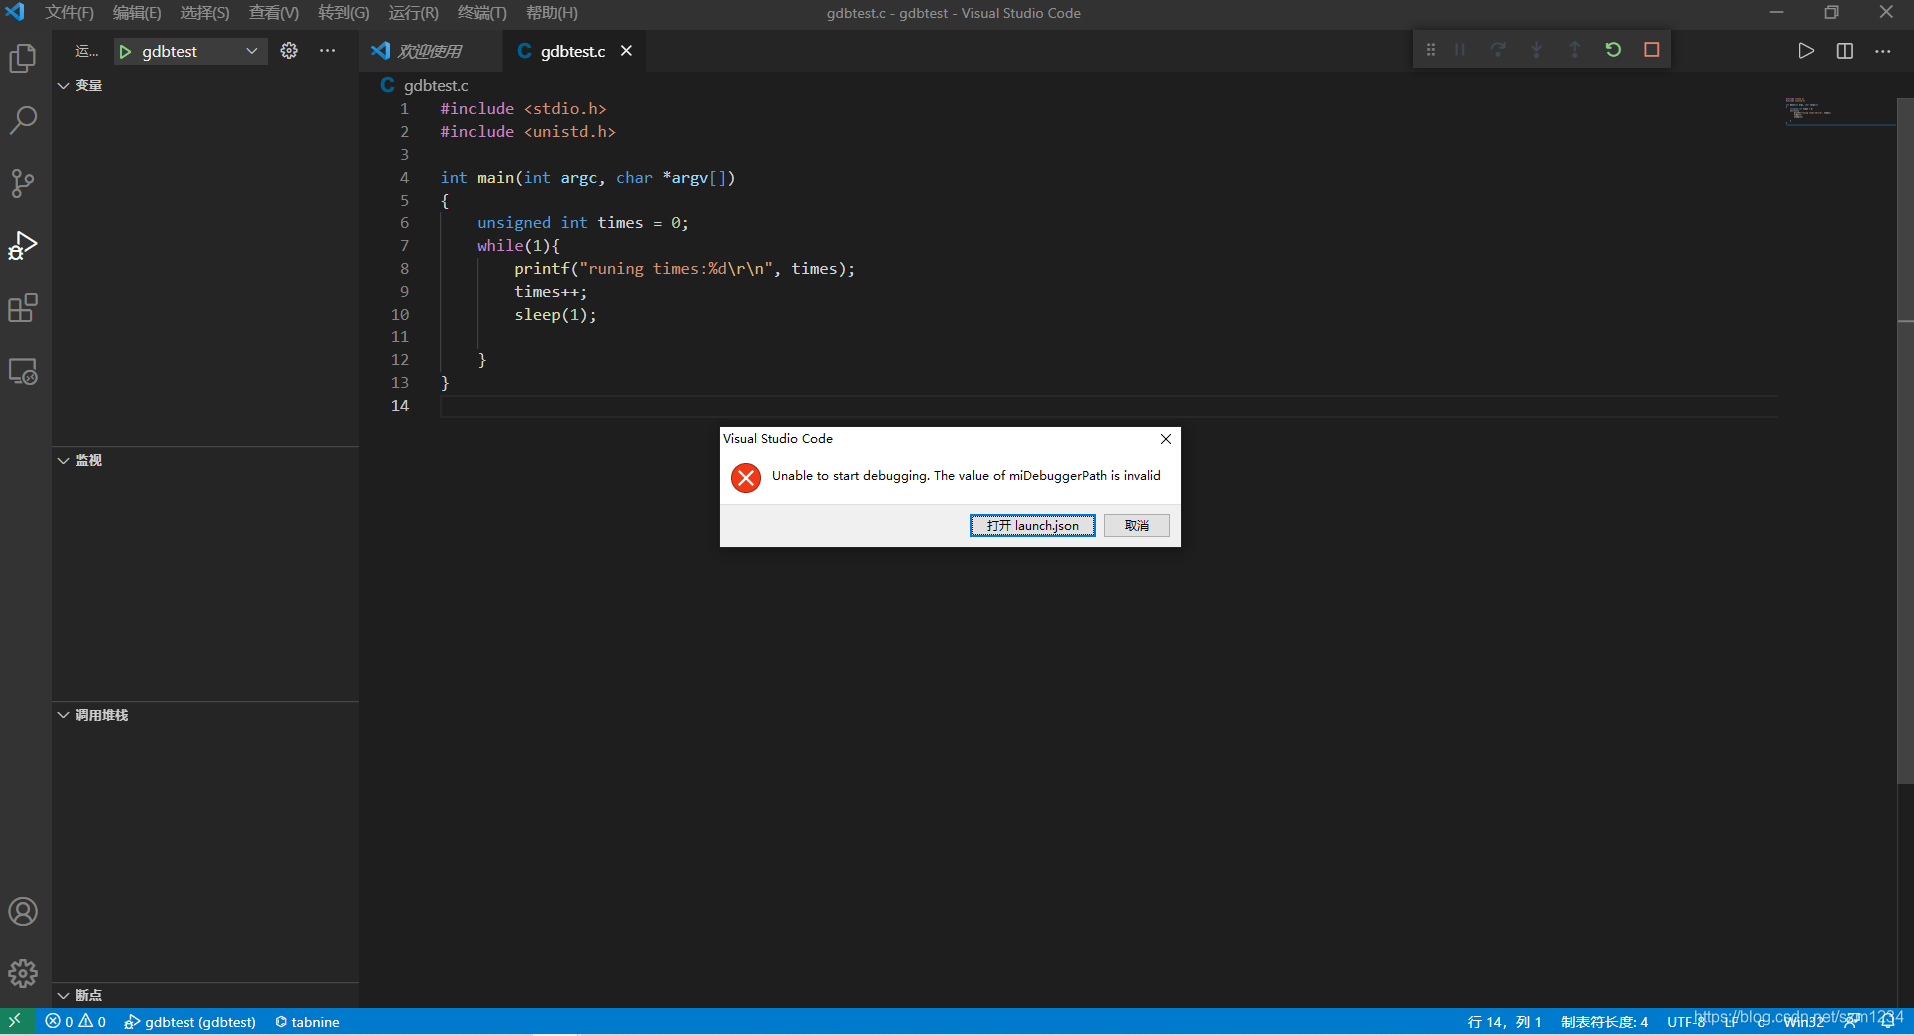Viewport: 1914px width, 1036px height.
Task: Click 行 14, 列 1 cursor position
Action: [1505, 1022]
